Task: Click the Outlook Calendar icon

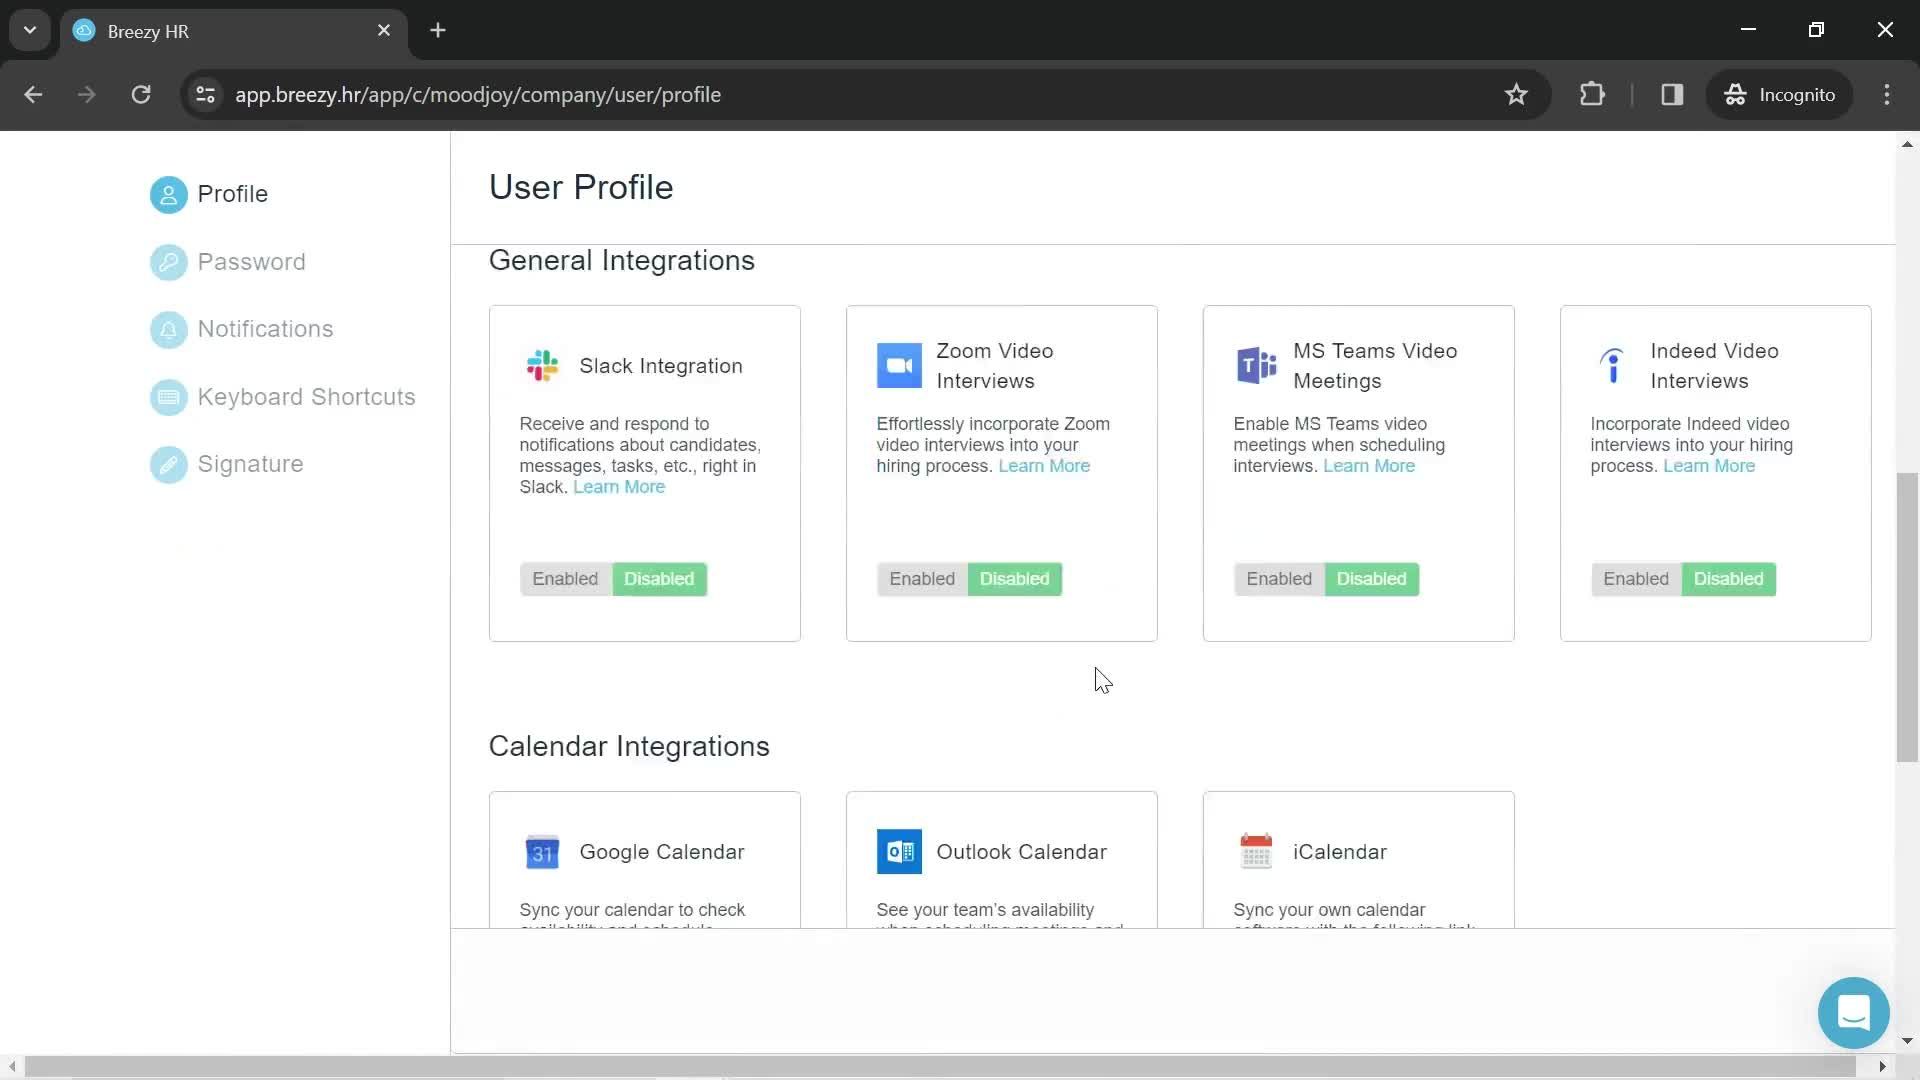Action: [899, 852]
